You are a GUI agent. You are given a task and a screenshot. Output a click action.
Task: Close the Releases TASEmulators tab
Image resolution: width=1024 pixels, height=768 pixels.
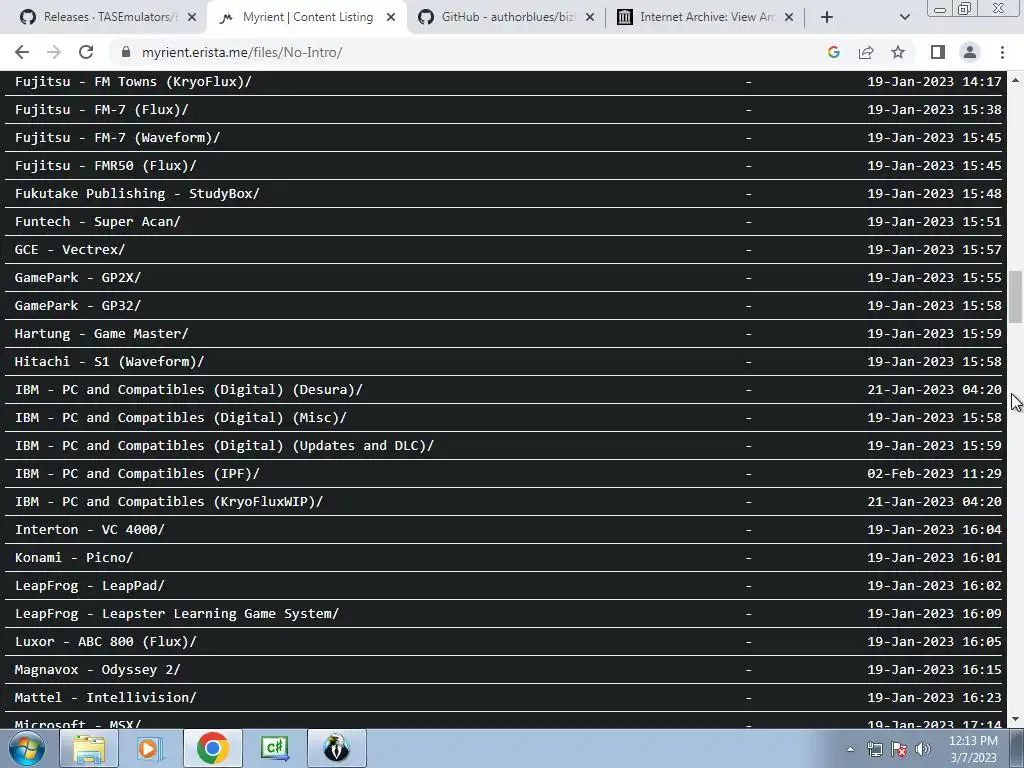tap(192, 18)
